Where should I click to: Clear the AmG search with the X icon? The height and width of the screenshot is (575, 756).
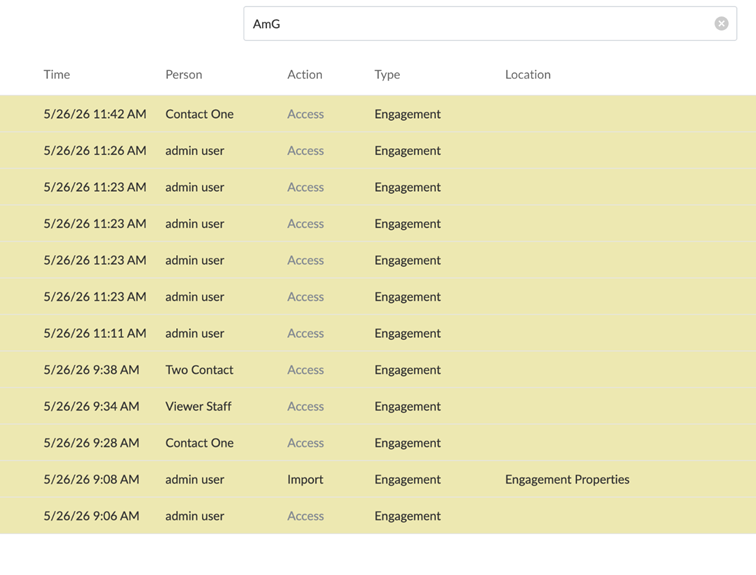tap(721, 24)
